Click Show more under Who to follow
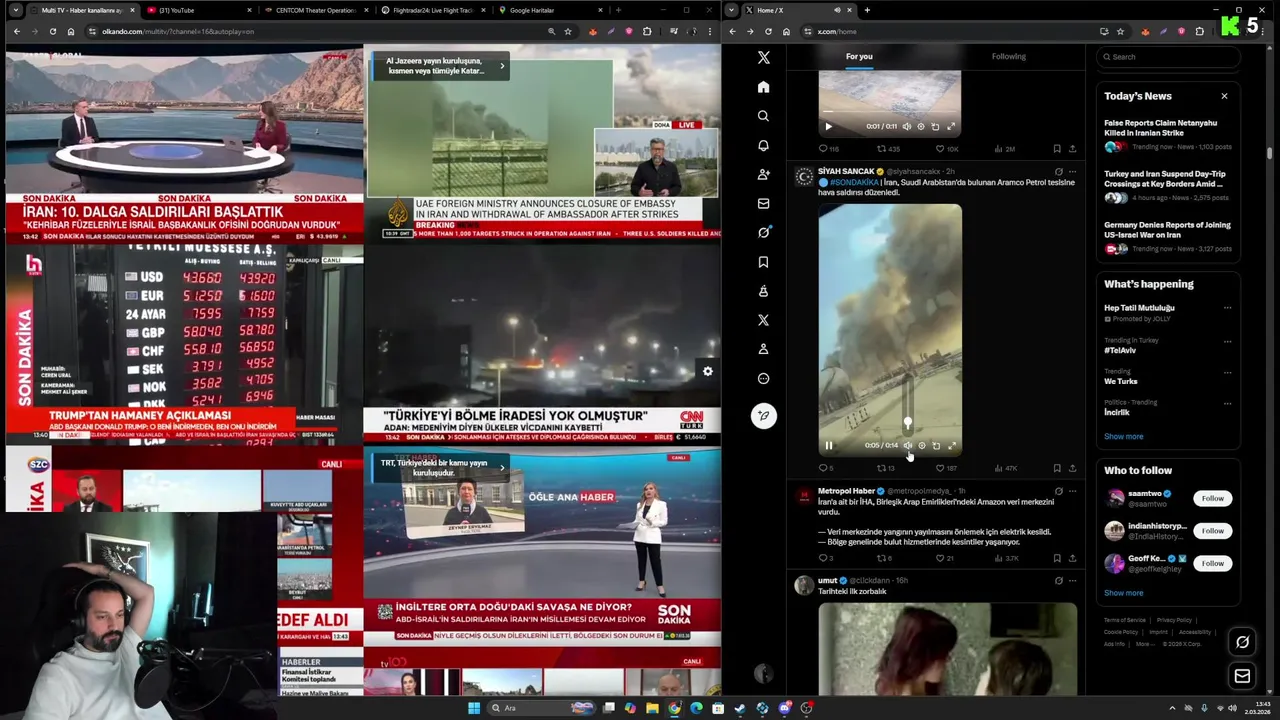The width and height of the screenshot is (1280, 720). pos(1123,593)
